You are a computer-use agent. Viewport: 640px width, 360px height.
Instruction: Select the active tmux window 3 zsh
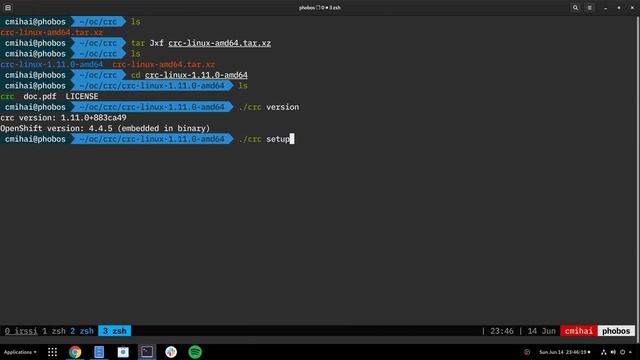pos(115,331)
